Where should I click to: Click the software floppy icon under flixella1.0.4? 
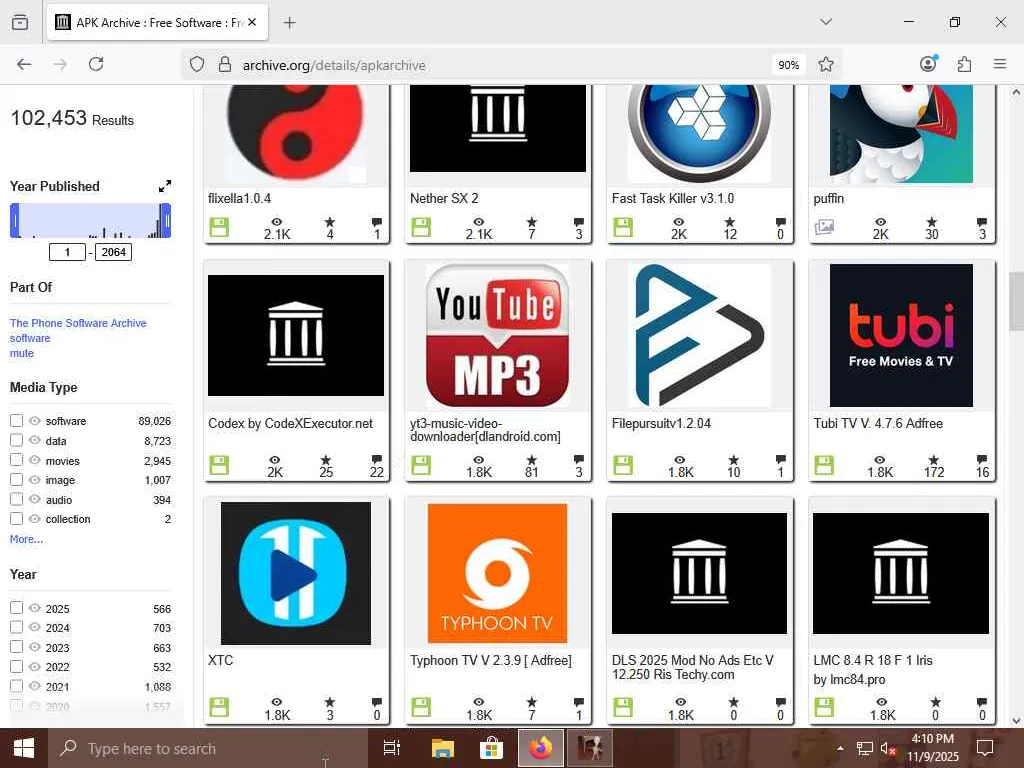[x=219, y=227]
